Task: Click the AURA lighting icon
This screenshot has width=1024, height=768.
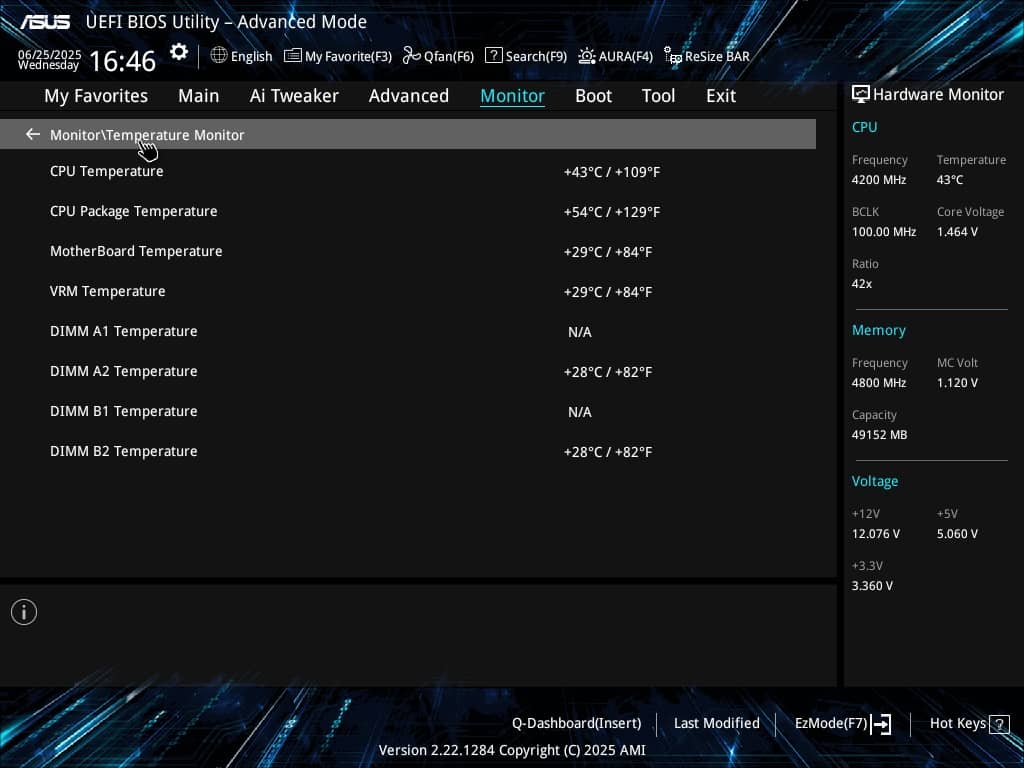Action: coord(586,56)
